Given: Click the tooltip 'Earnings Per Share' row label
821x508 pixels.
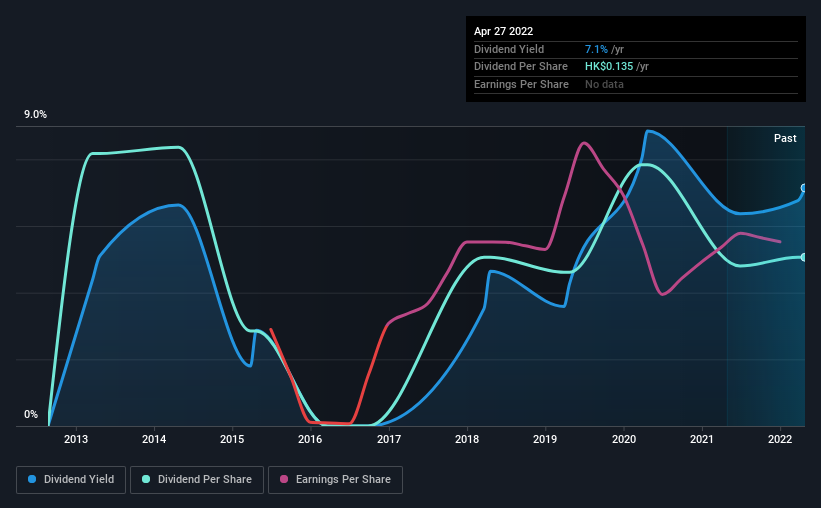Looking at the screenshot, I should [521, 84].
